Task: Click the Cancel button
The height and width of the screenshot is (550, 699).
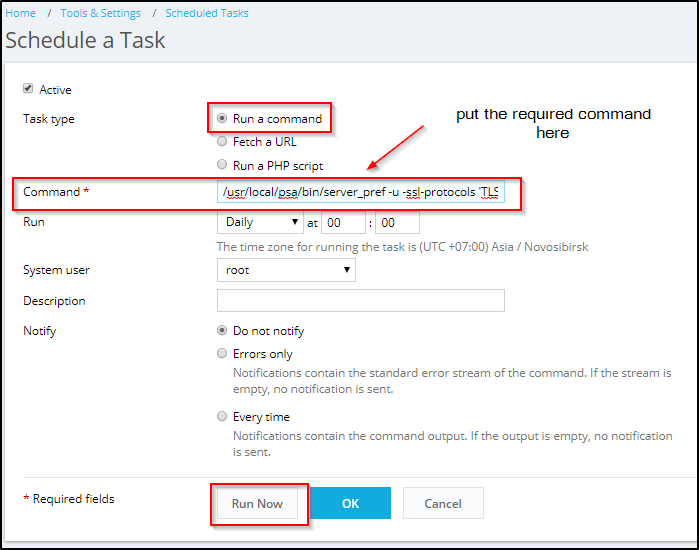Action: pyautogui.click(x=442, y=503)
